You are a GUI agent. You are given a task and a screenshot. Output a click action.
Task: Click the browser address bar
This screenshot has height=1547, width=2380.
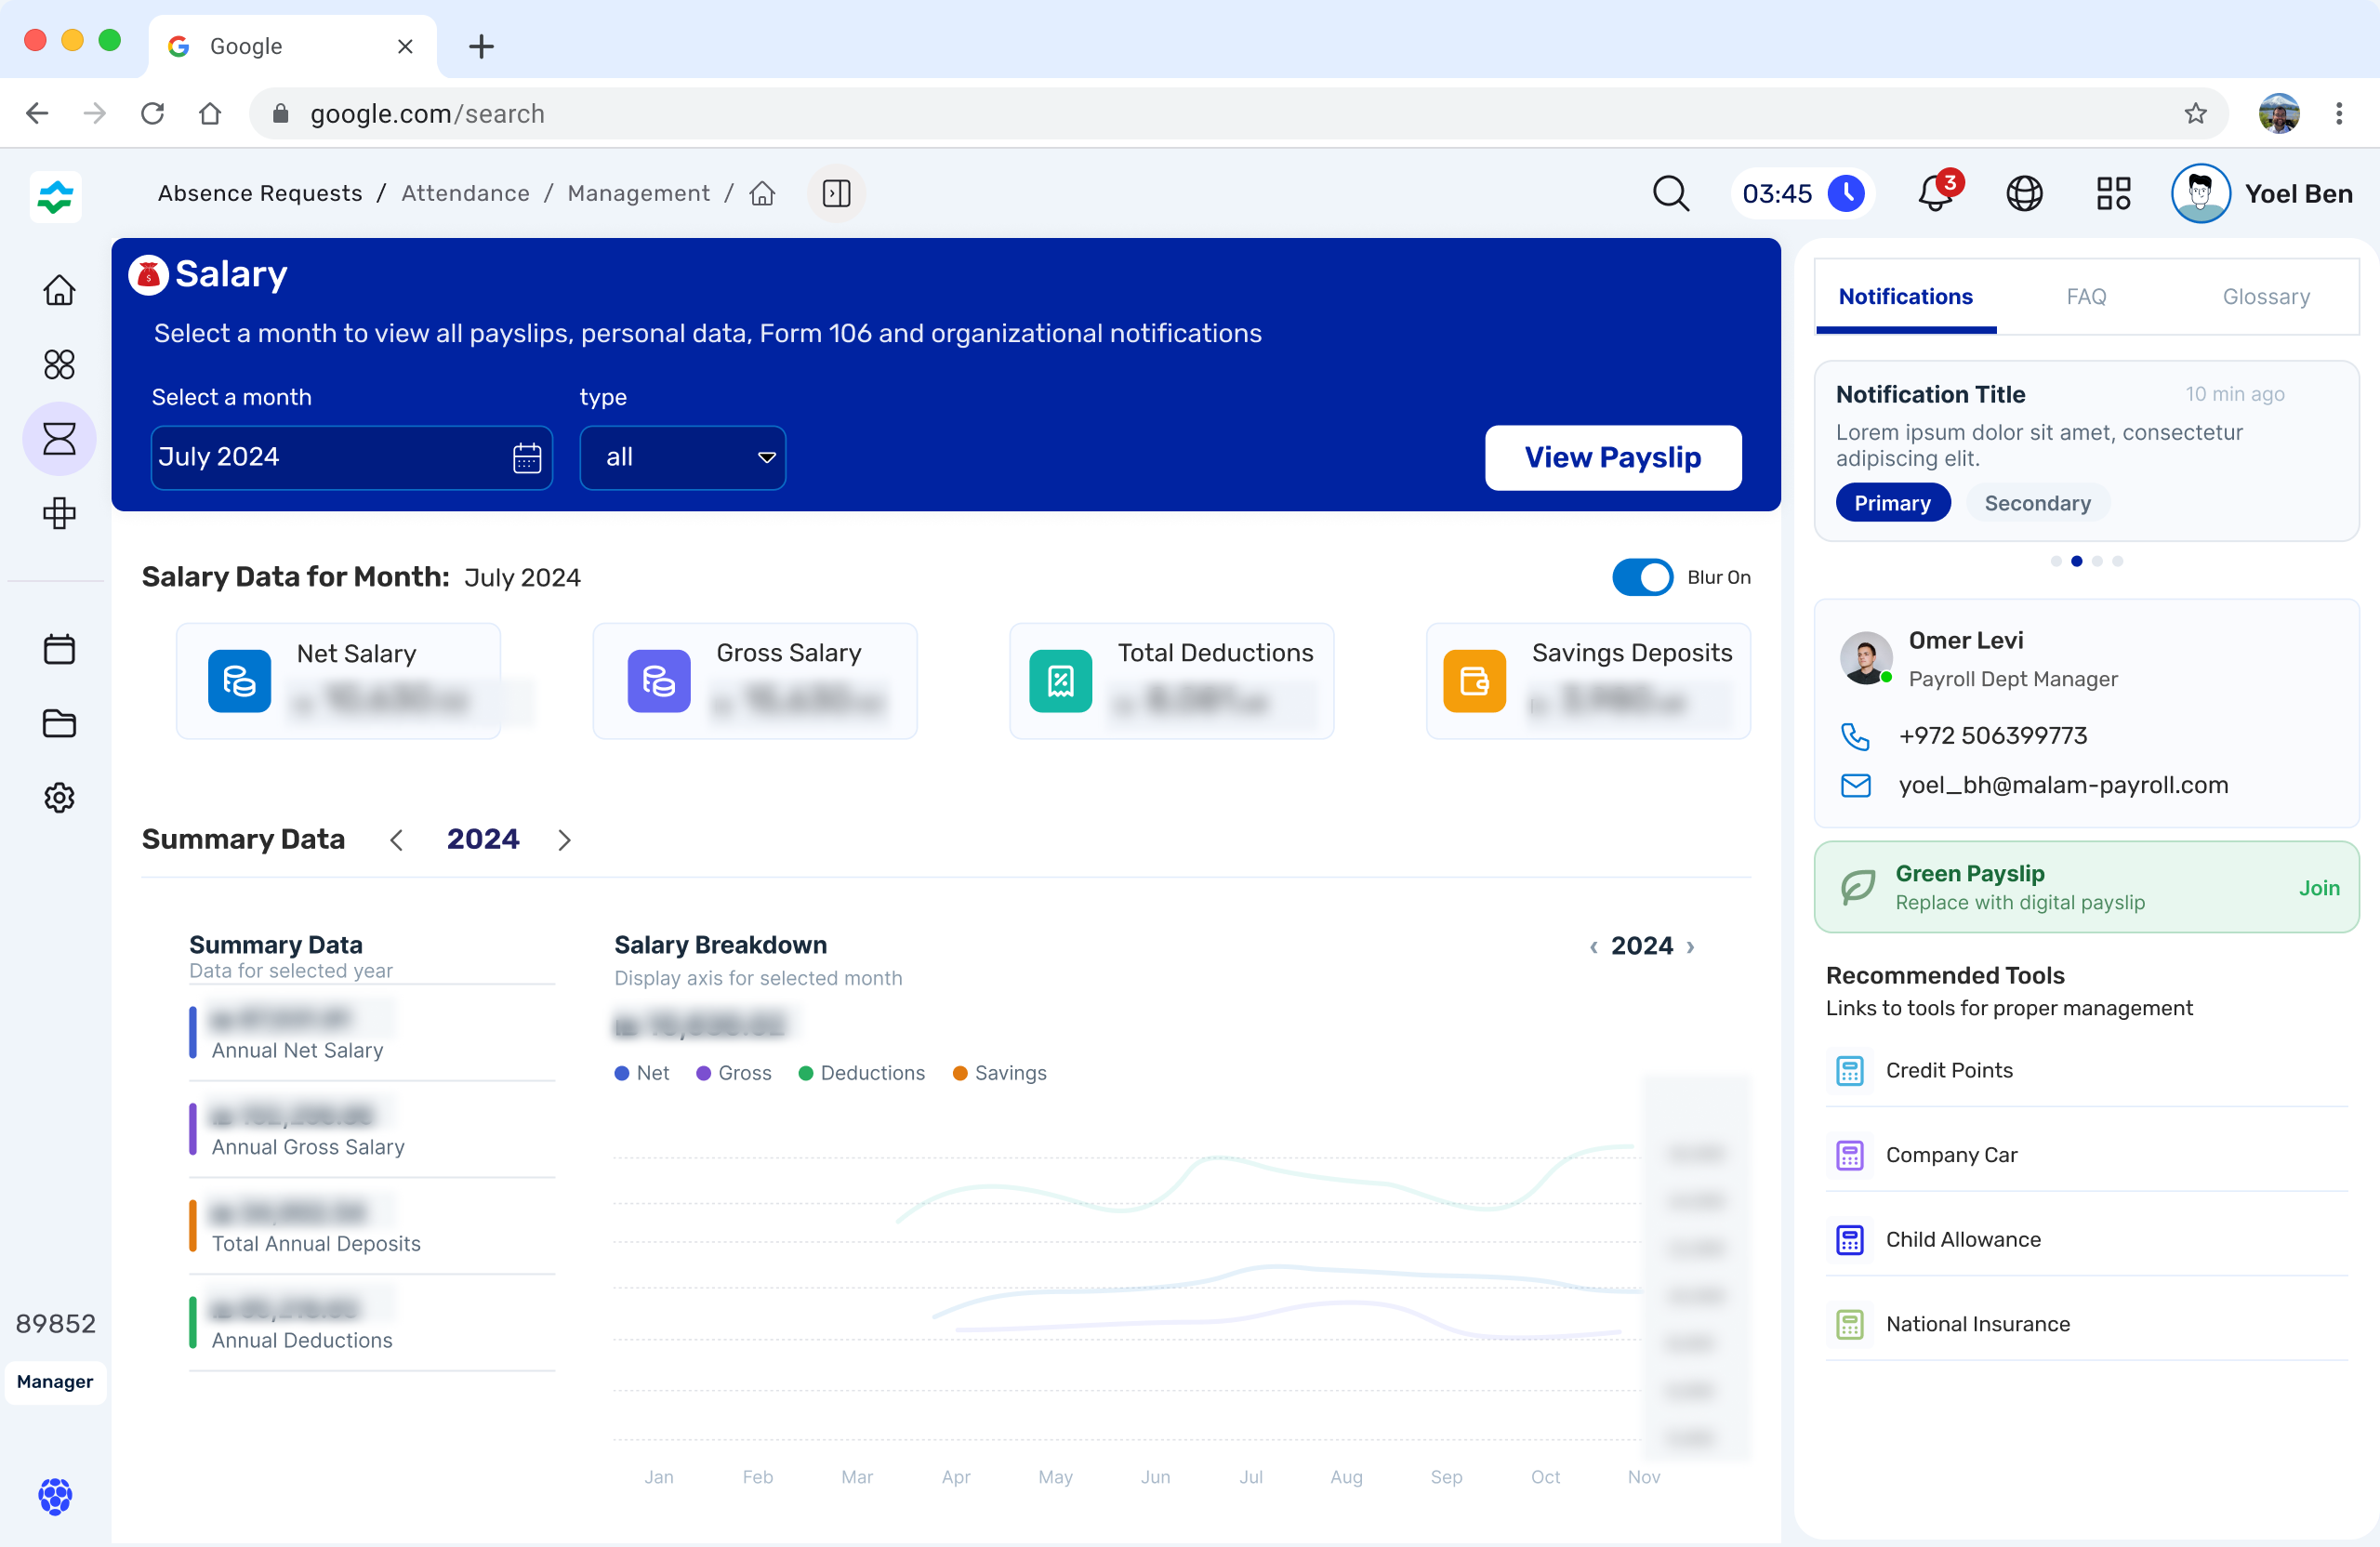(x=1238, y=113)
